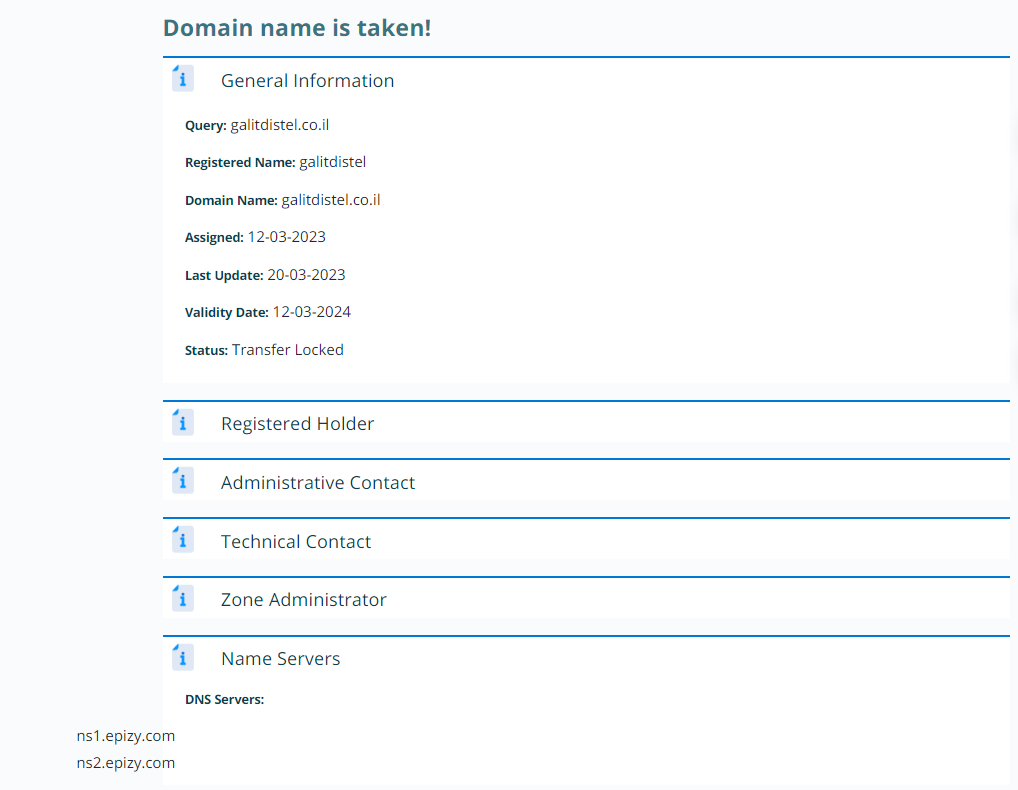Screen dimensions: 1018x790
Task: Click the Last Update date 20-03-2023
Action: [x=306, y=275]
